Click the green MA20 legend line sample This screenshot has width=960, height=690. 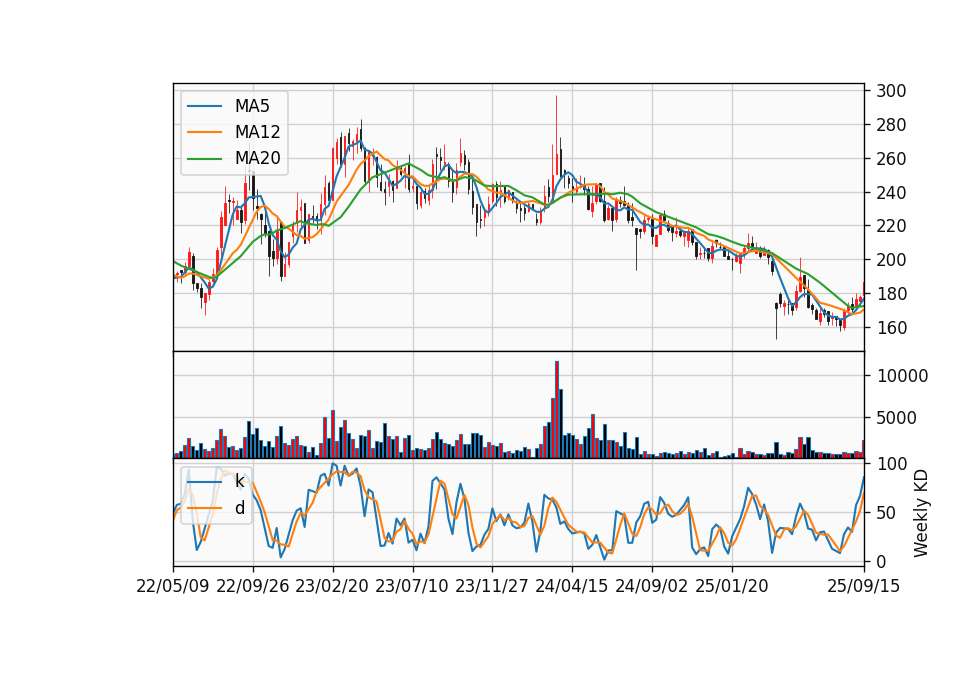pos(204,159)
